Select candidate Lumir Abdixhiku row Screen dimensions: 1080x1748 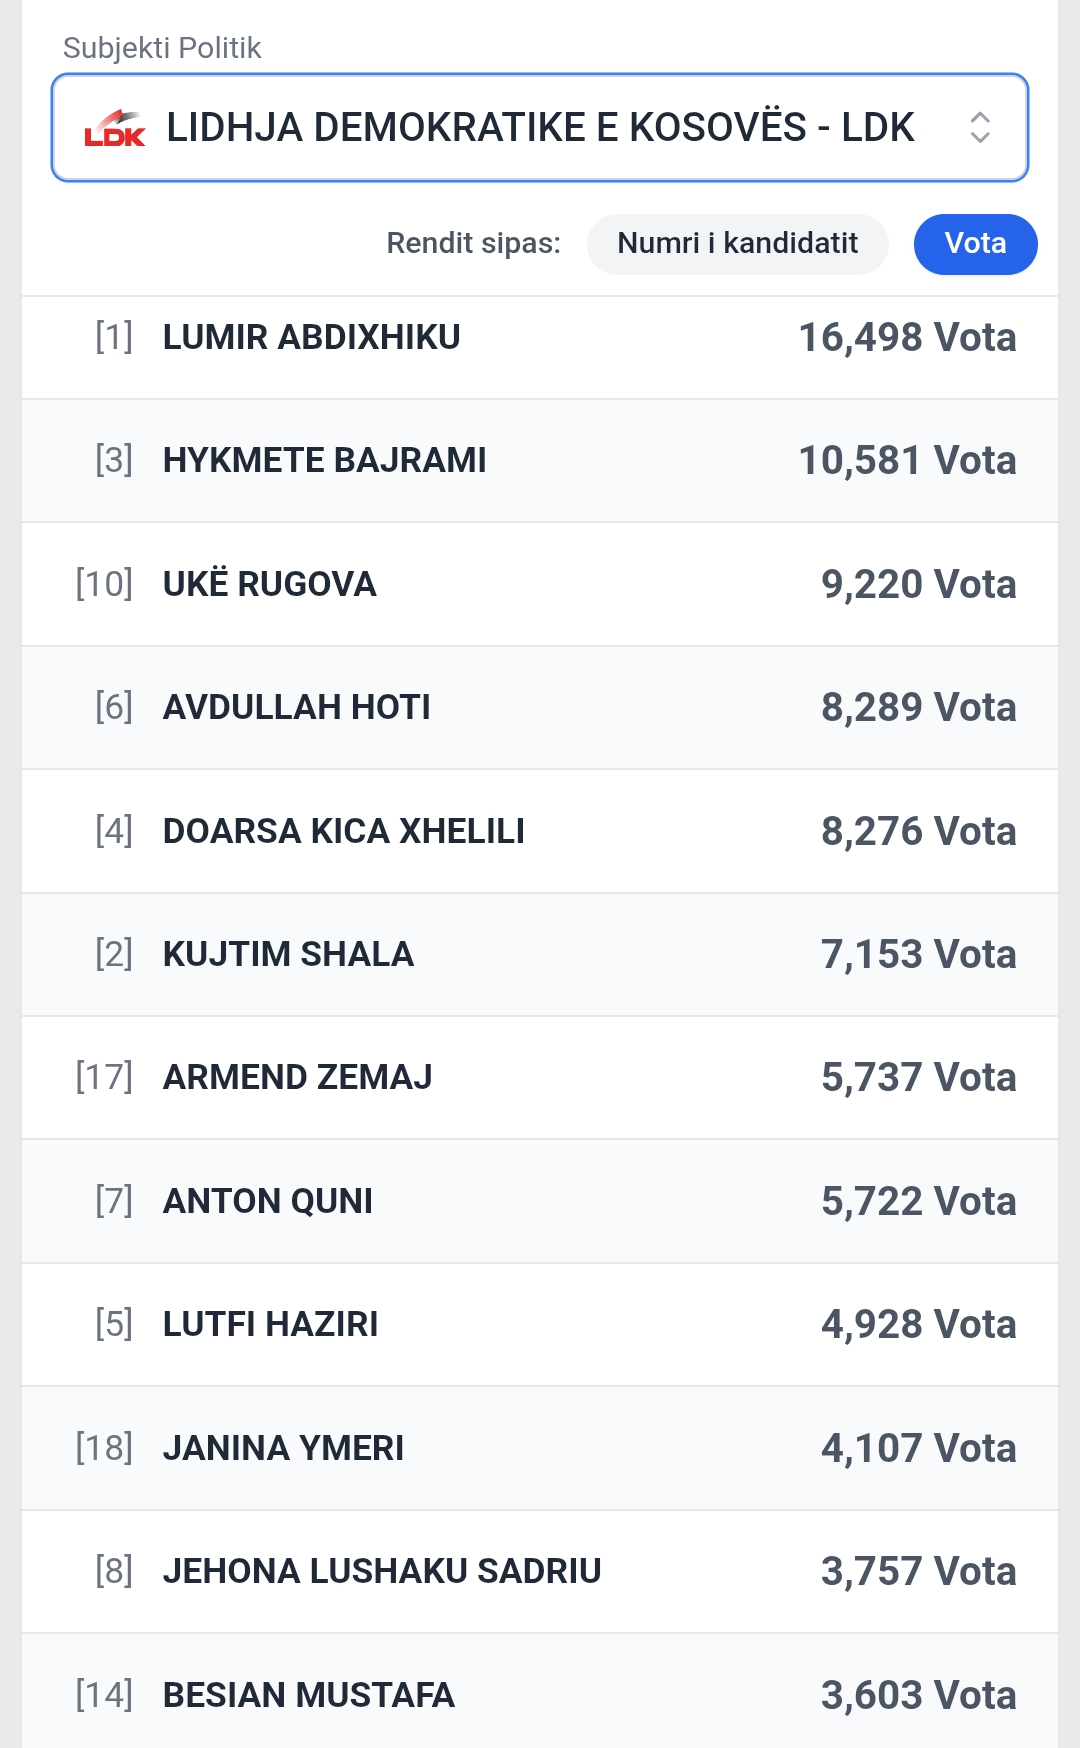pyautogui.click(x=540, y=338)
